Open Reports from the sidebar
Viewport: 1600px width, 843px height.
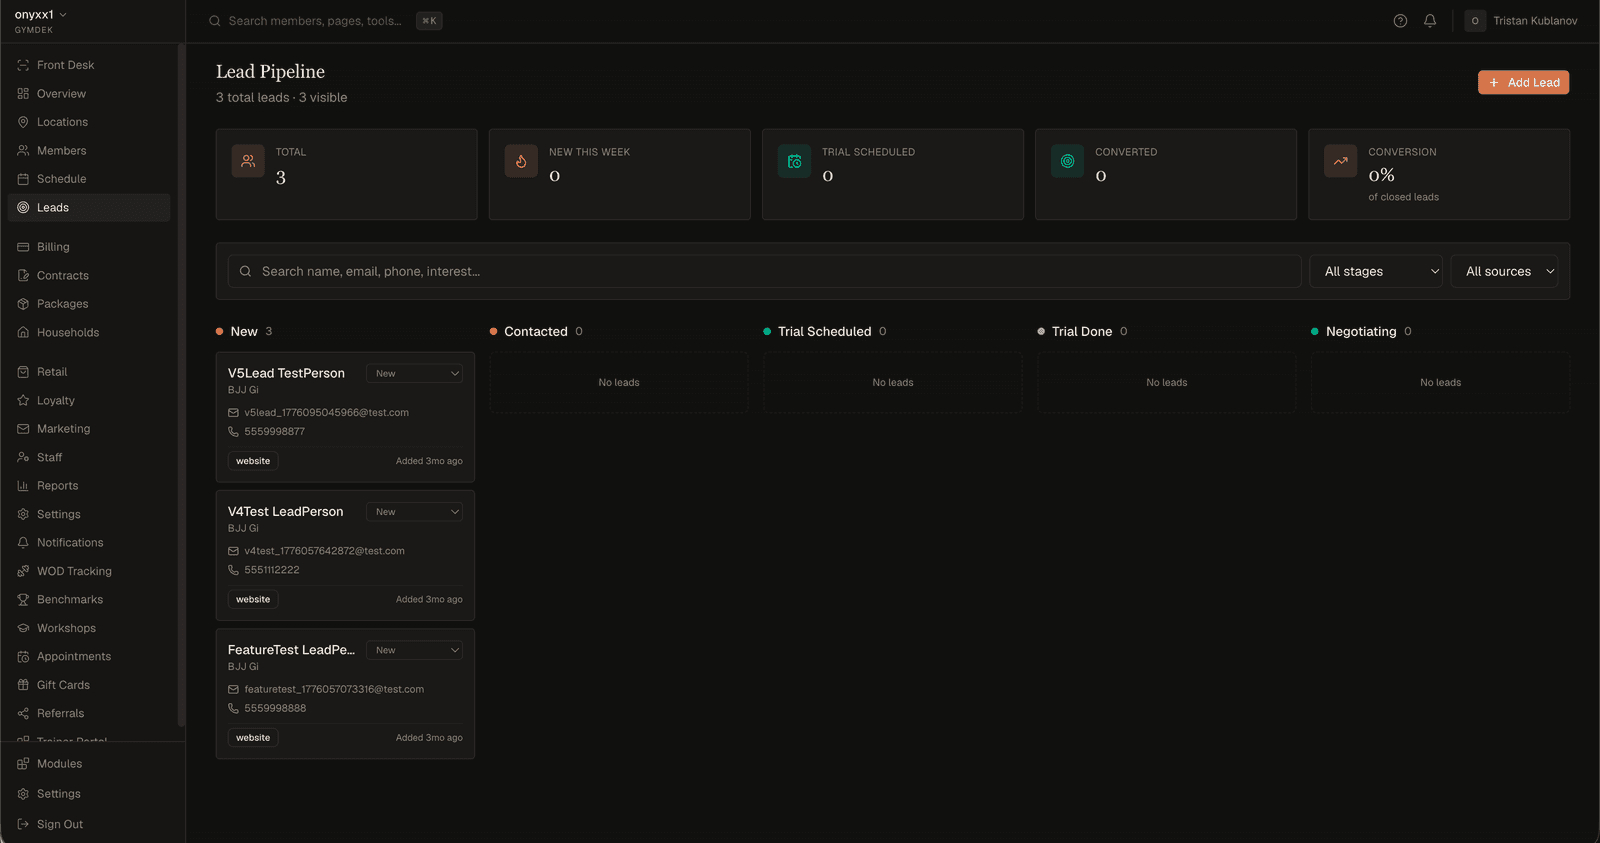click(x=89, y=486)
